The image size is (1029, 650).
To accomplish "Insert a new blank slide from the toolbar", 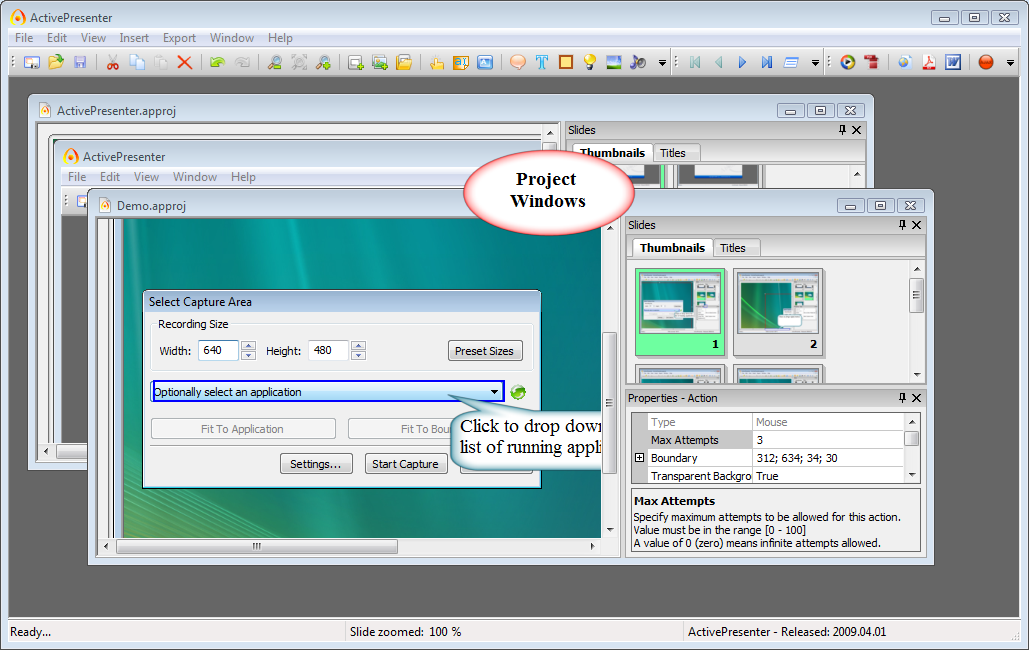I will [x=356, y=63].
